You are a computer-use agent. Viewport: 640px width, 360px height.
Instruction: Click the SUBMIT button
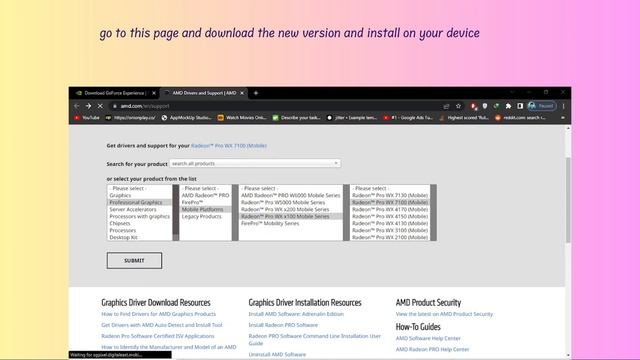coord(134,260)
